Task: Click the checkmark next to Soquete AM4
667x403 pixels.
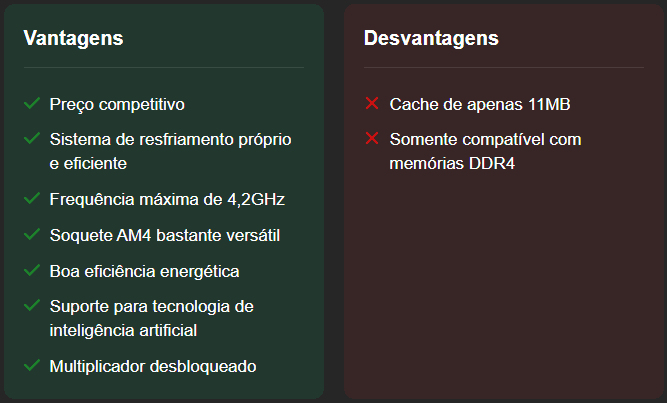Action: click(32, 234)
